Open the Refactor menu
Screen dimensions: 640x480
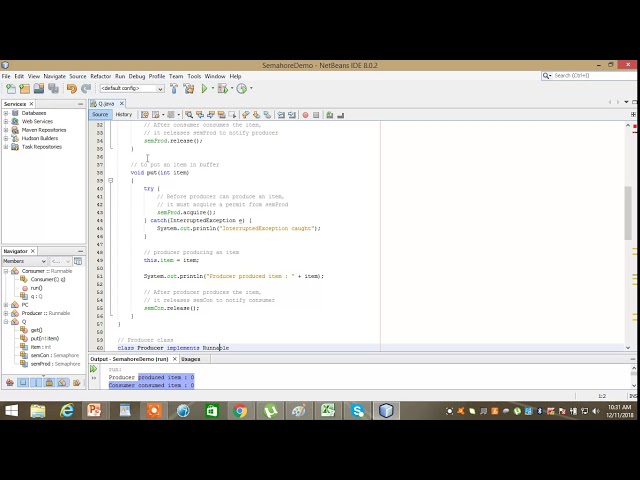100,76
